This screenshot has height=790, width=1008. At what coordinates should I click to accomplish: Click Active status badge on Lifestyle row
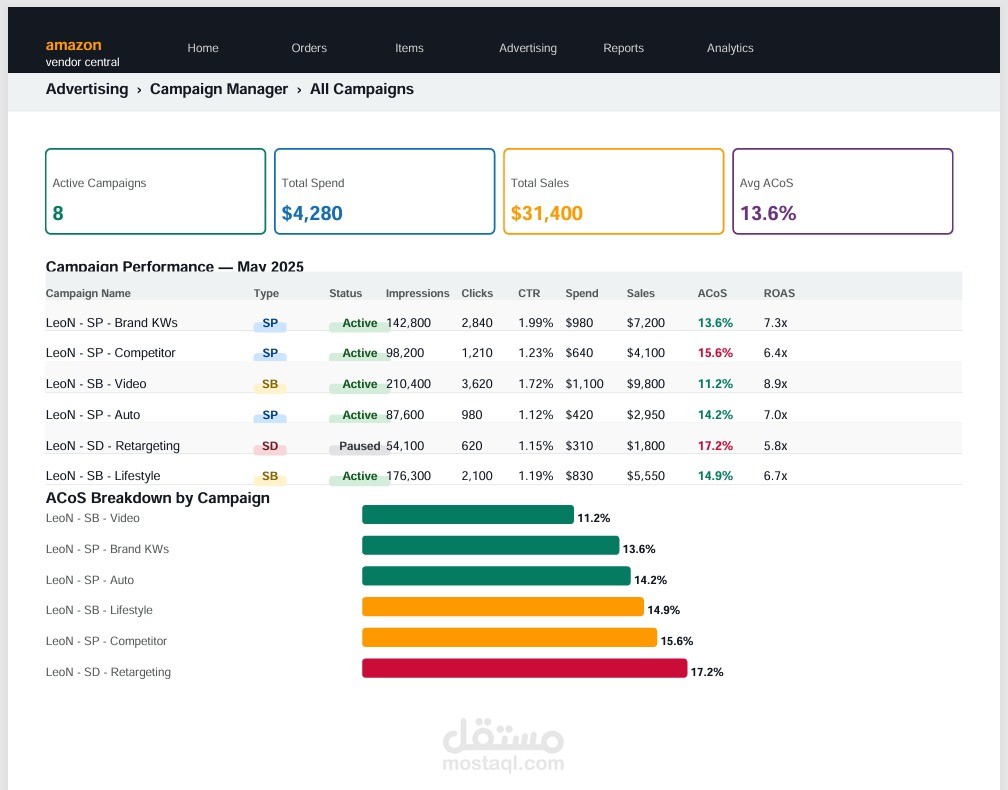[x=359, y=476]
